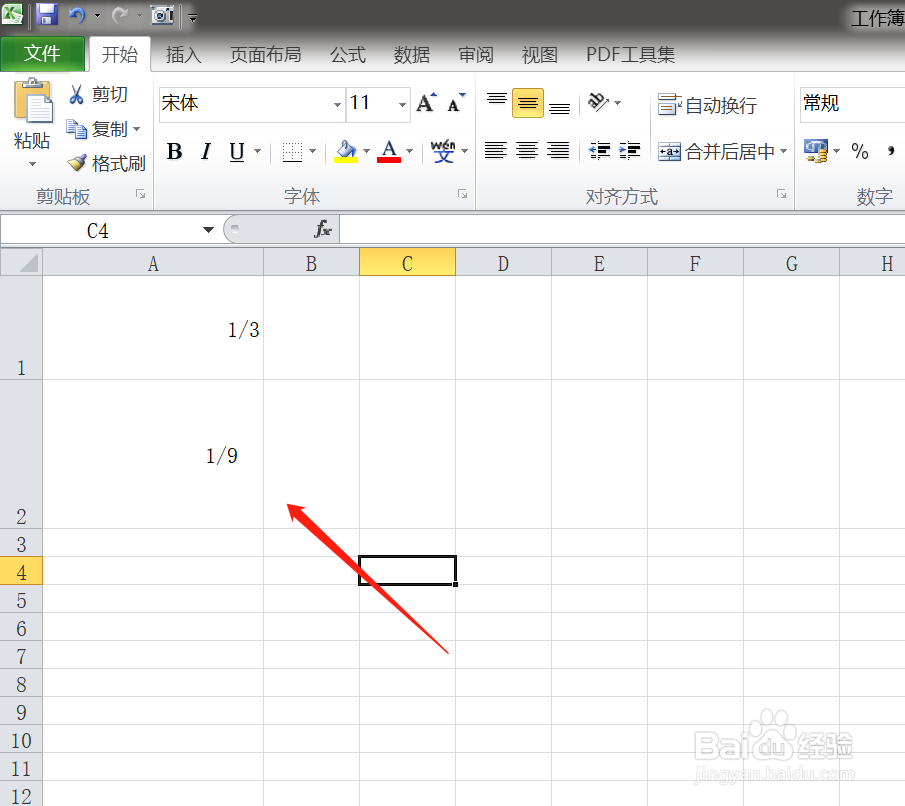Expand the fill color palette arrow
This screenshot has height=806, width=905.
click(x=367, y=151)
